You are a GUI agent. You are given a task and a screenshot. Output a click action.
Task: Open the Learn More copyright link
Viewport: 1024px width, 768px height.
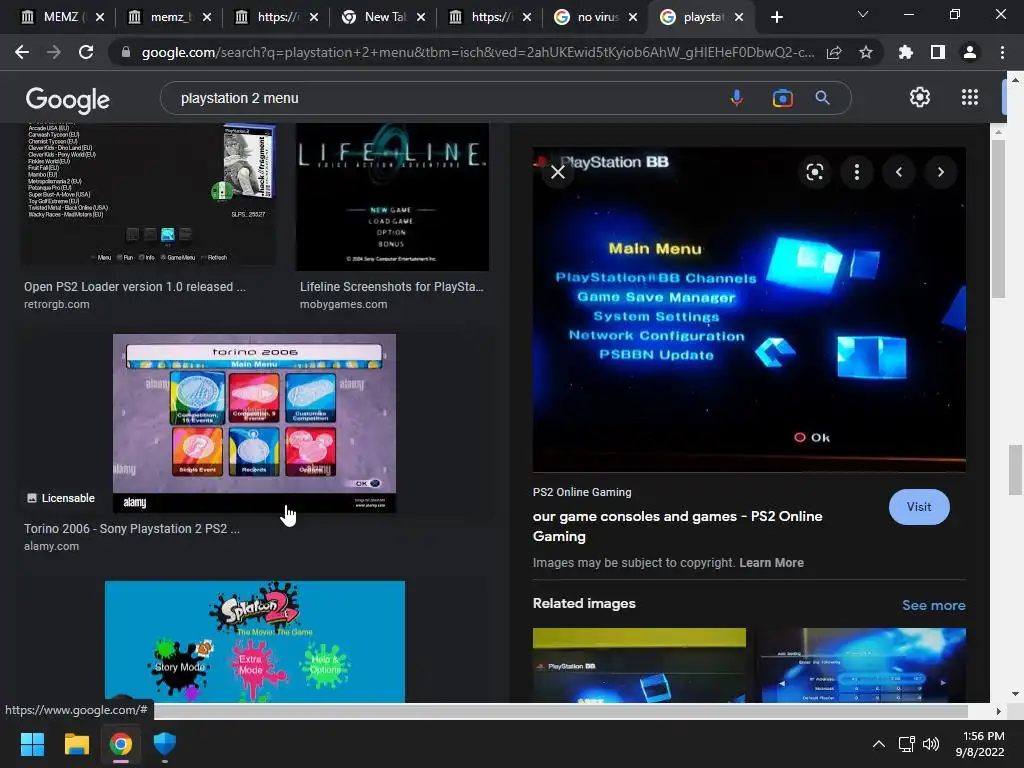click(771, 563)
